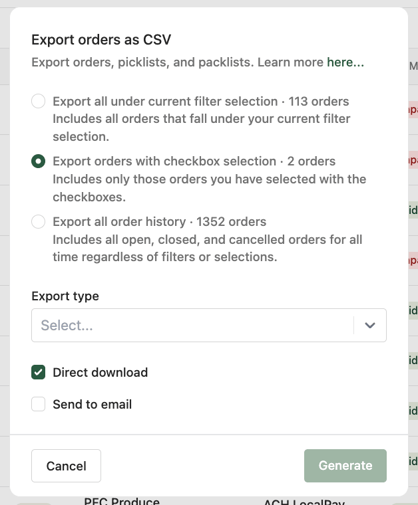Enable the Send to email checkbox
This screenshot has height=505, width=418.
38,404
